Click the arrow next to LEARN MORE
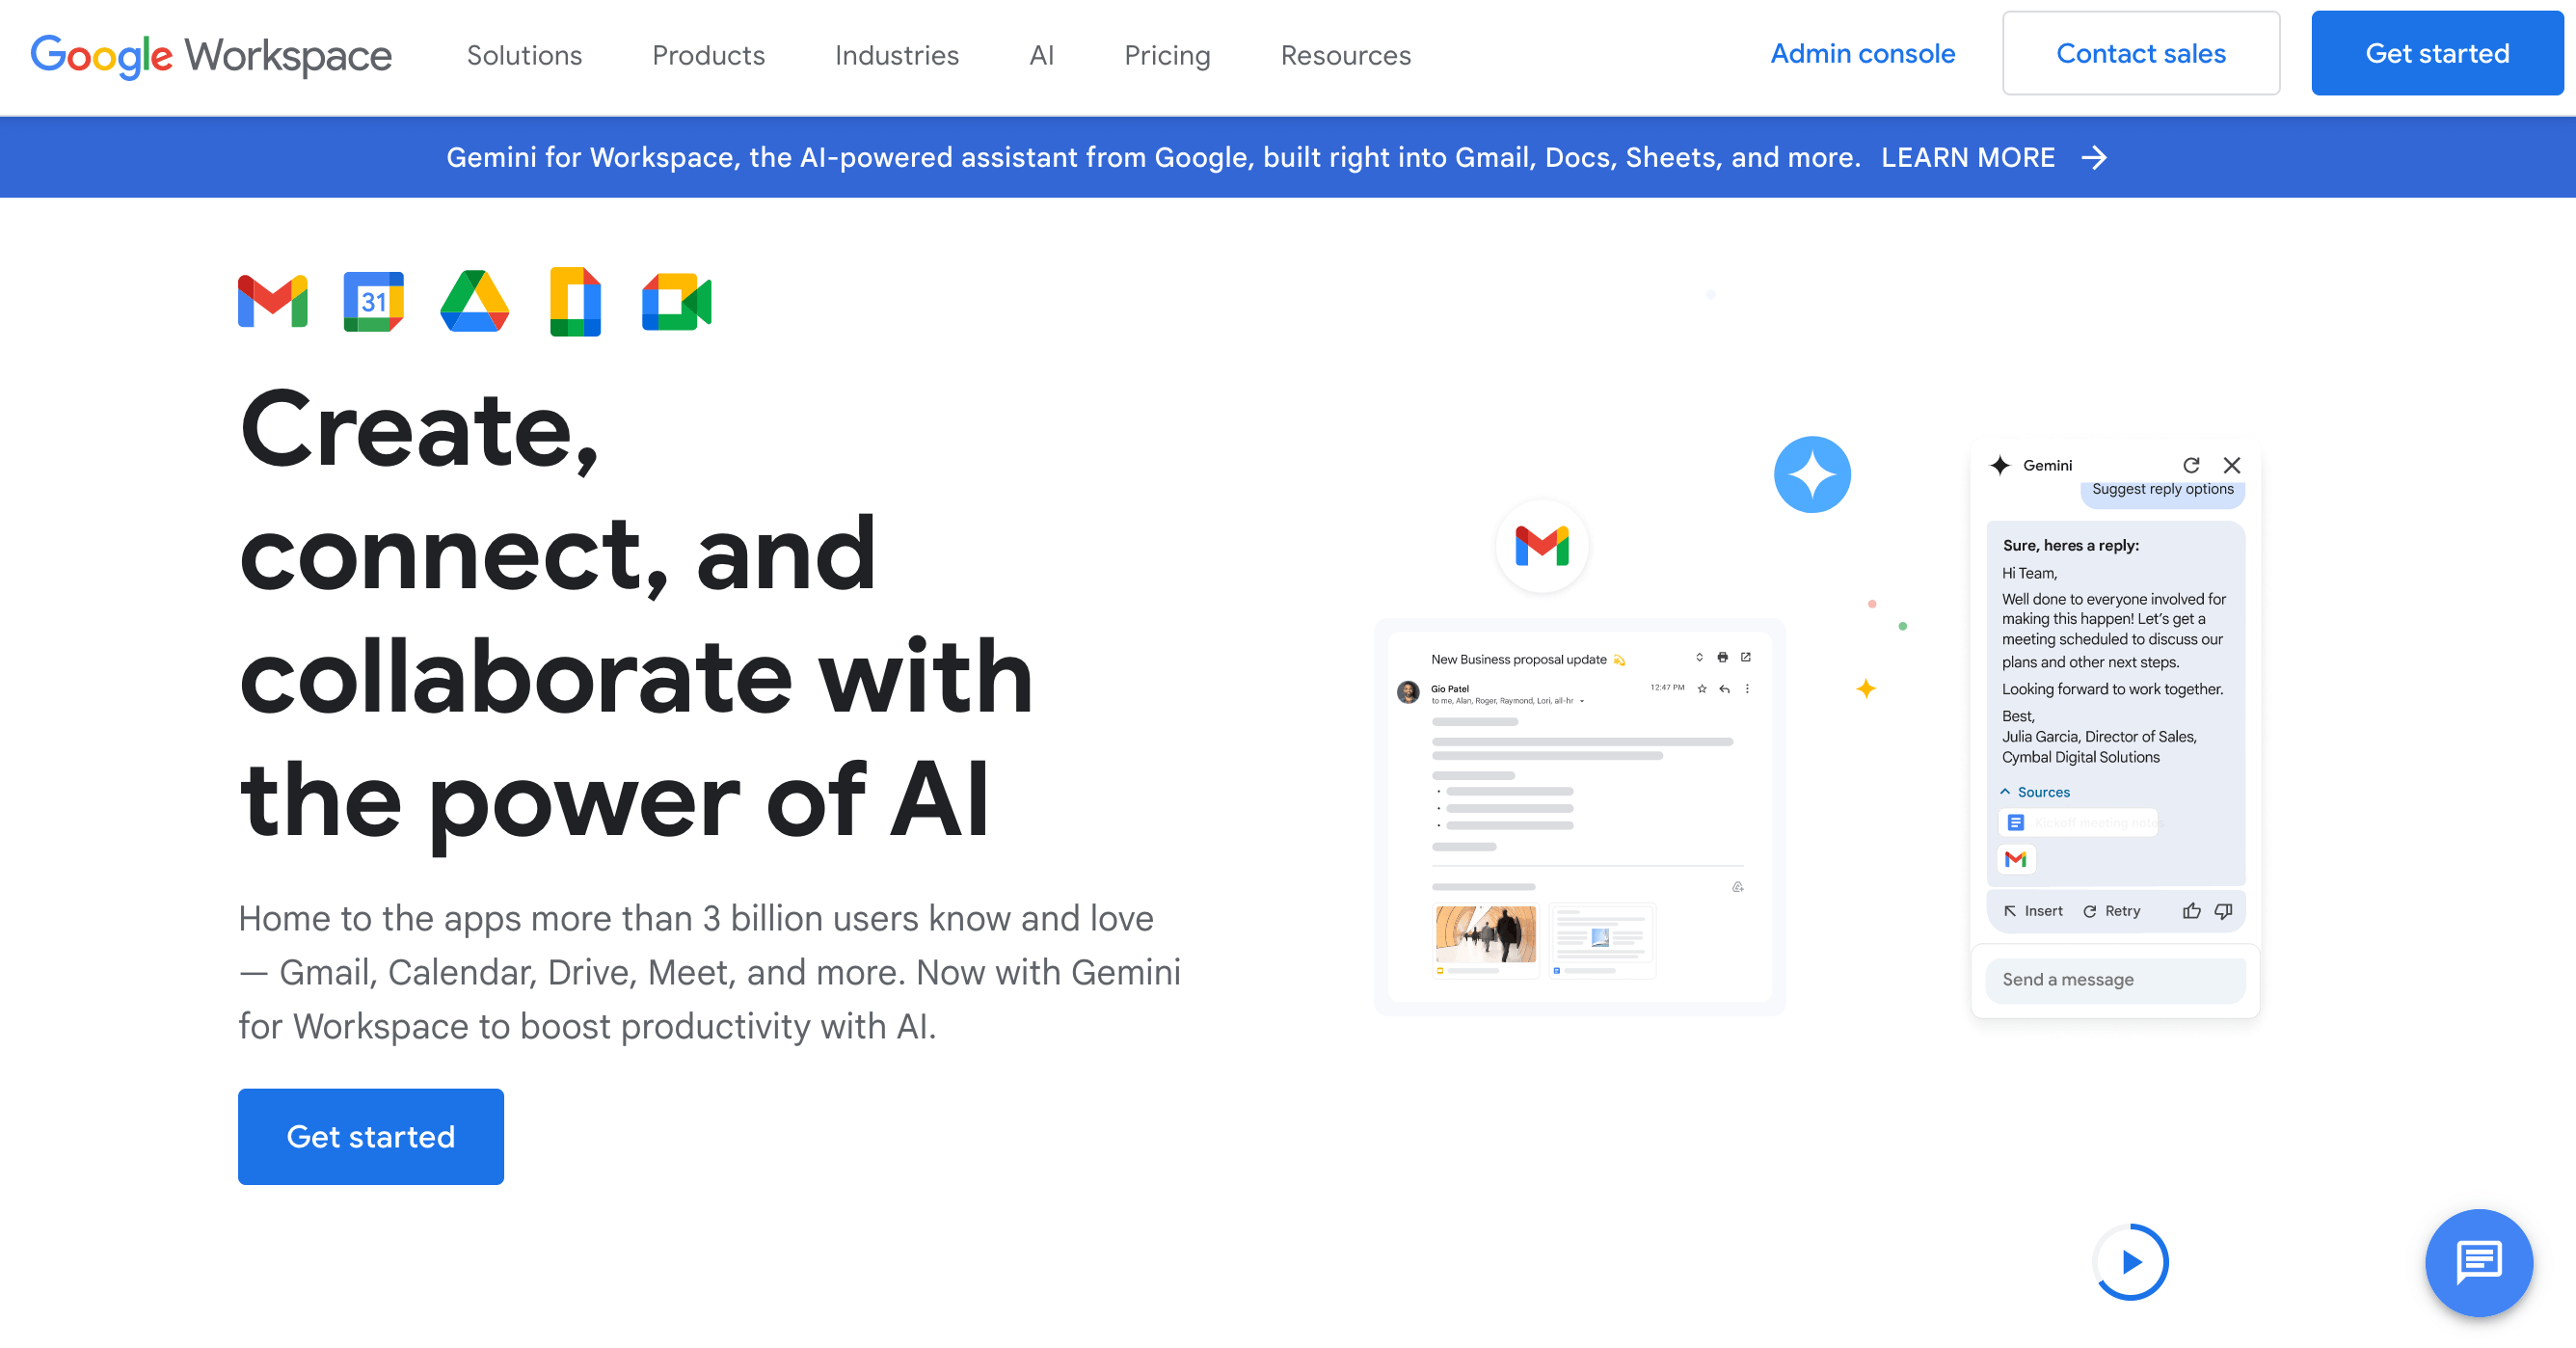 click(2093, 158)
